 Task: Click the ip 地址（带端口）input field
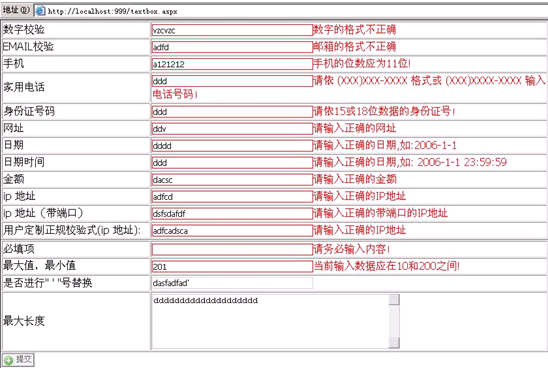pos(232,214)
